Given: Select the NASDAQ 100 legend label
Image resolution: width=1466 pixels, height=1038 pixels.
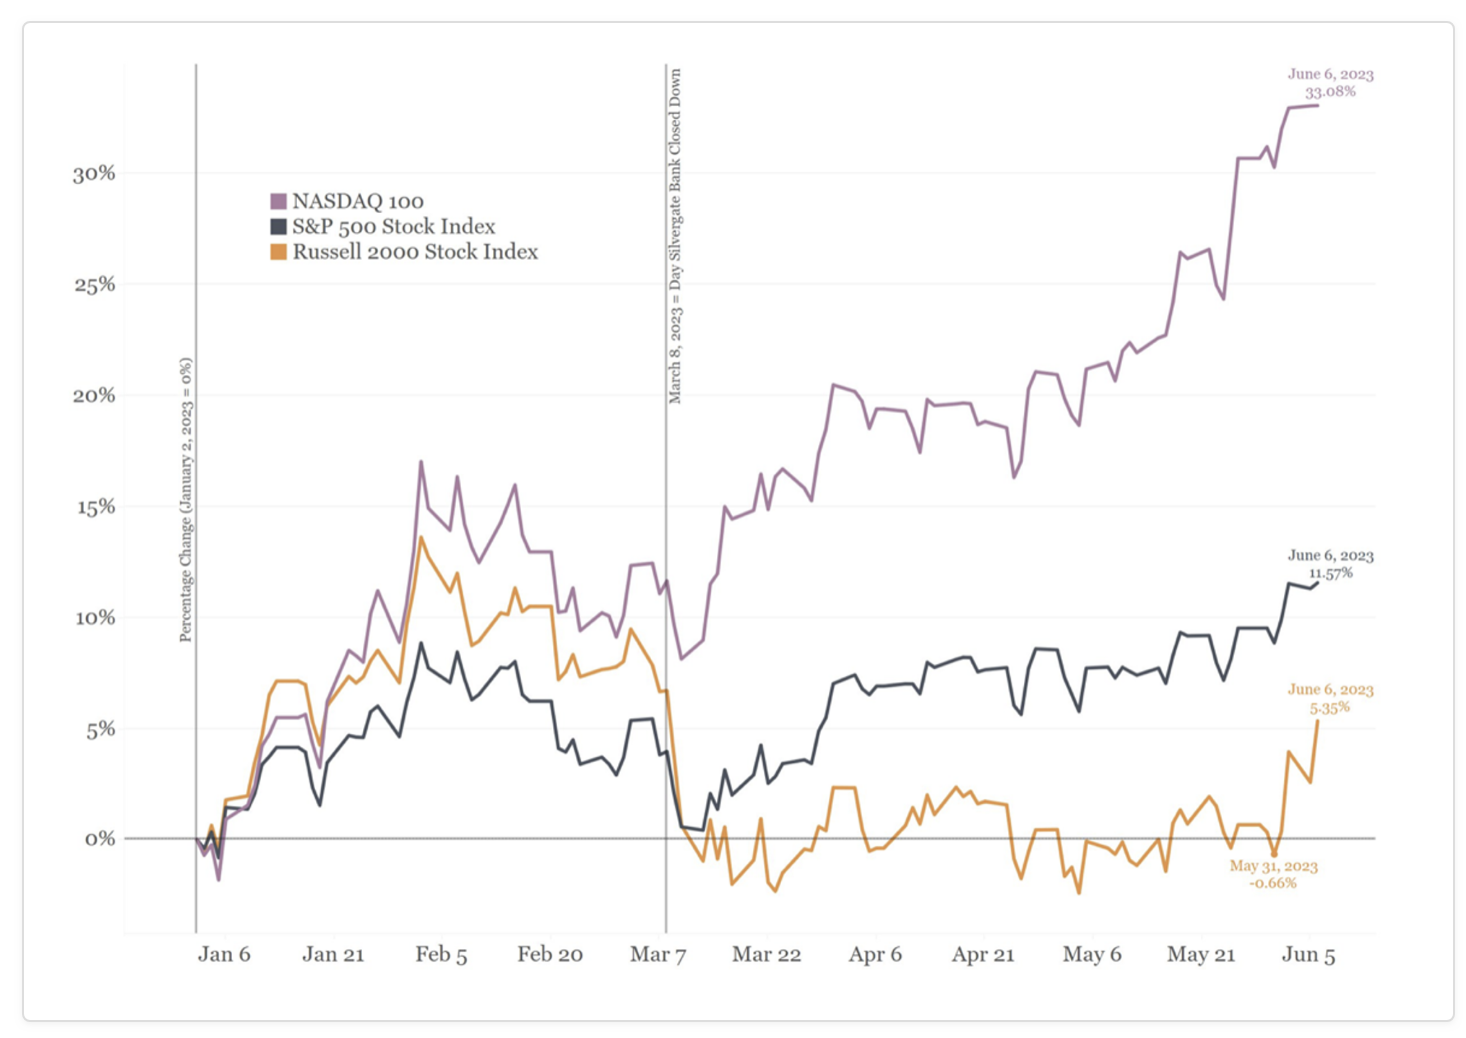Looking at the screenshot, I should click(357, 202).
